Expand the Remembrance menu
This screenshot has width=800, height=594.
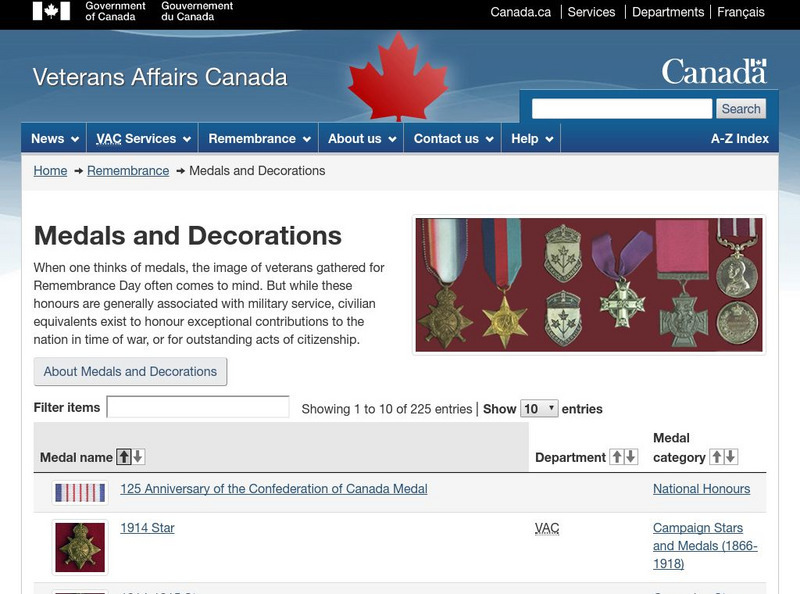[259, 138]
